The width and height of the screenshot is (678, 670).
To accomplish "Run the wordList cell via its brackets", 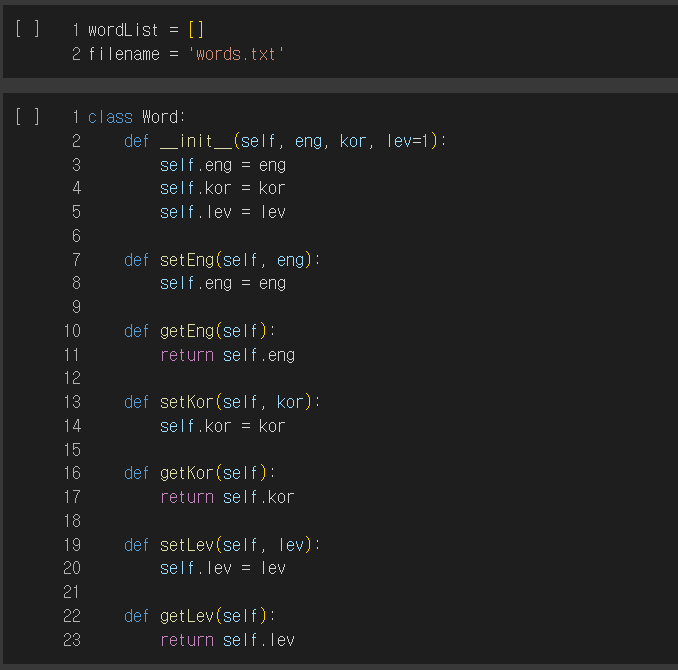I will [x=27, y=29].
